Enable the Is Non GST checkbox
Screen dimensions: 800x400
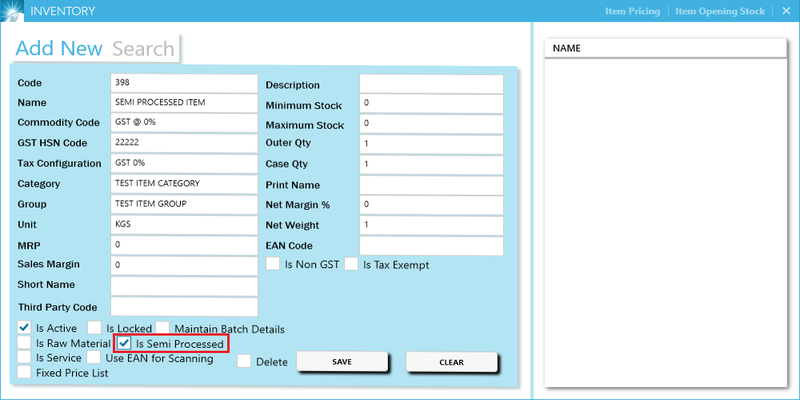tap(273, 264)
